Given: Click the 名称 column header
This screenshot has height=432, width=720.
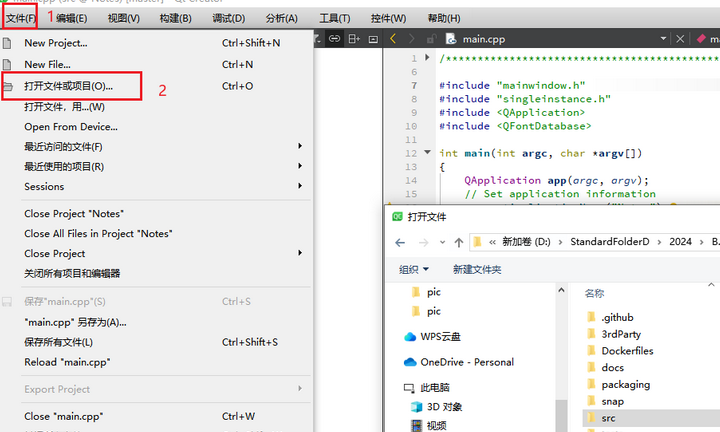Looking at the screenshot, I should (x=595, y=293).
